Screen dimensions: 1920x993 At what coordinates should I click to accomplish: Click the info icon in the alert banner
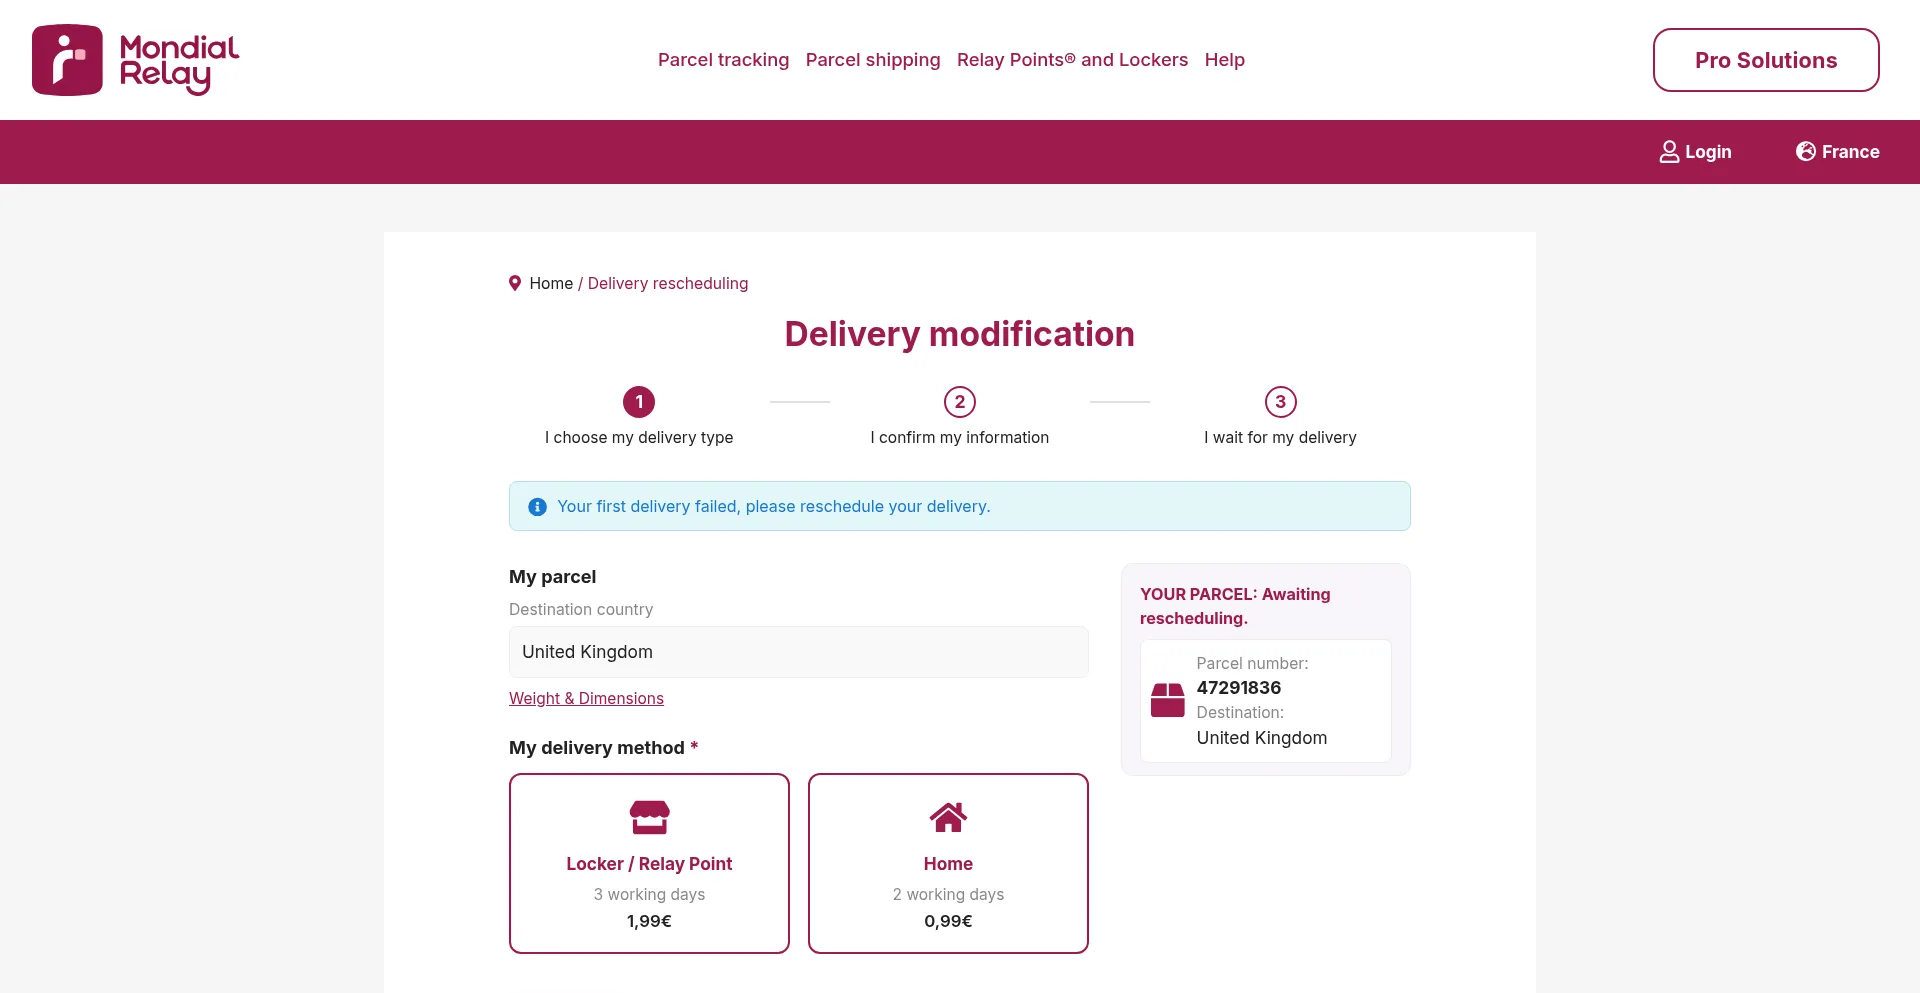pyautogui.click(x=537, y=507)
